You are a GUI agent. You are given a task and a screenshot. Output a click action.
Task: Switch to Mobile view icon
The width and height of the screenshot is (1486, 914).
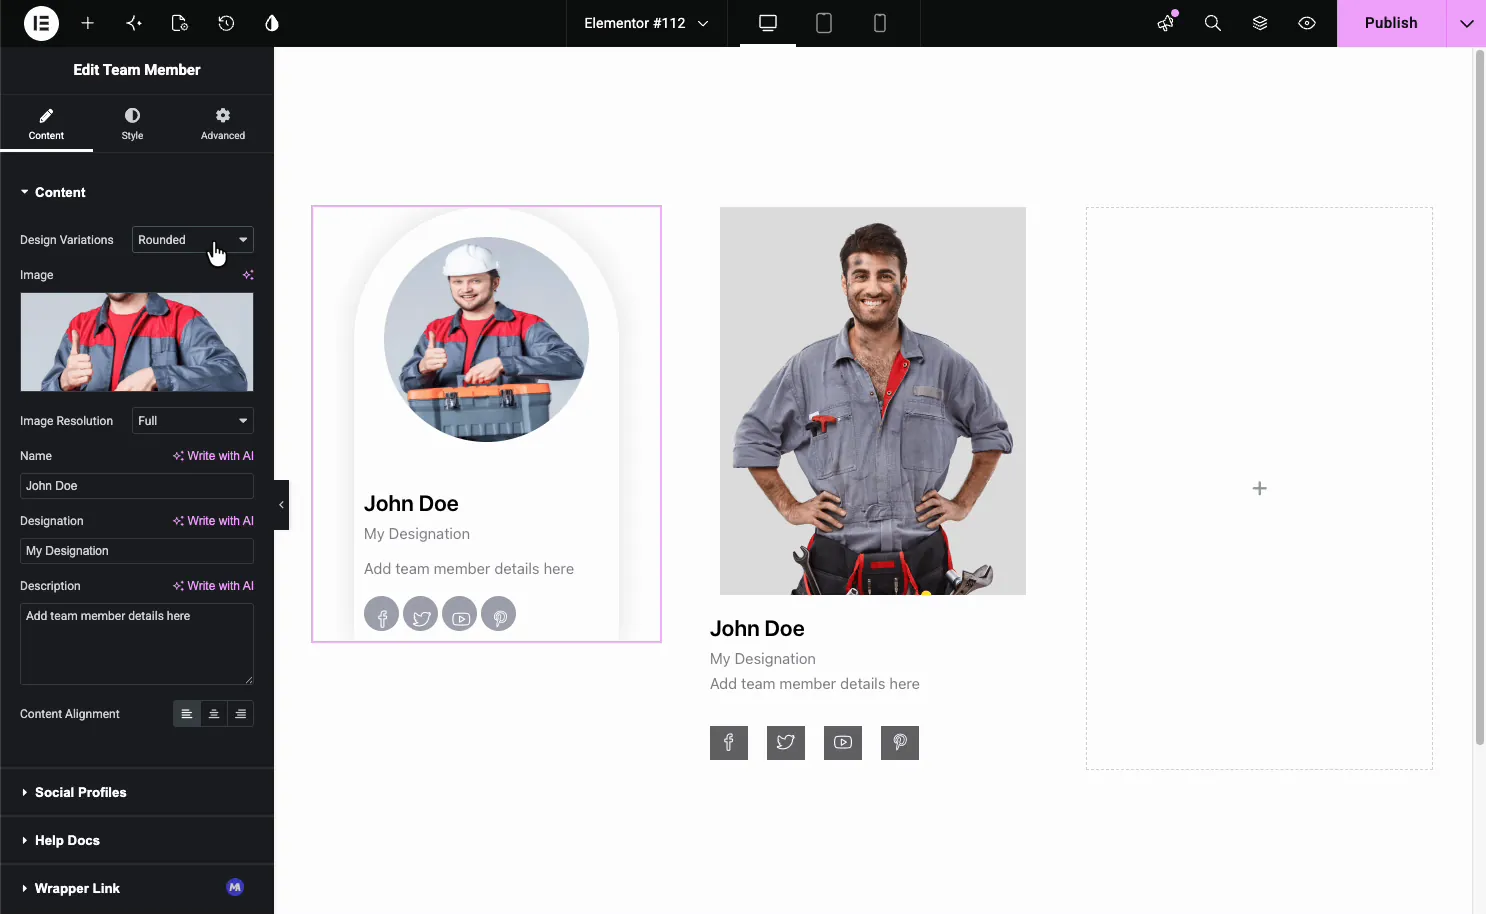point(880,23)
